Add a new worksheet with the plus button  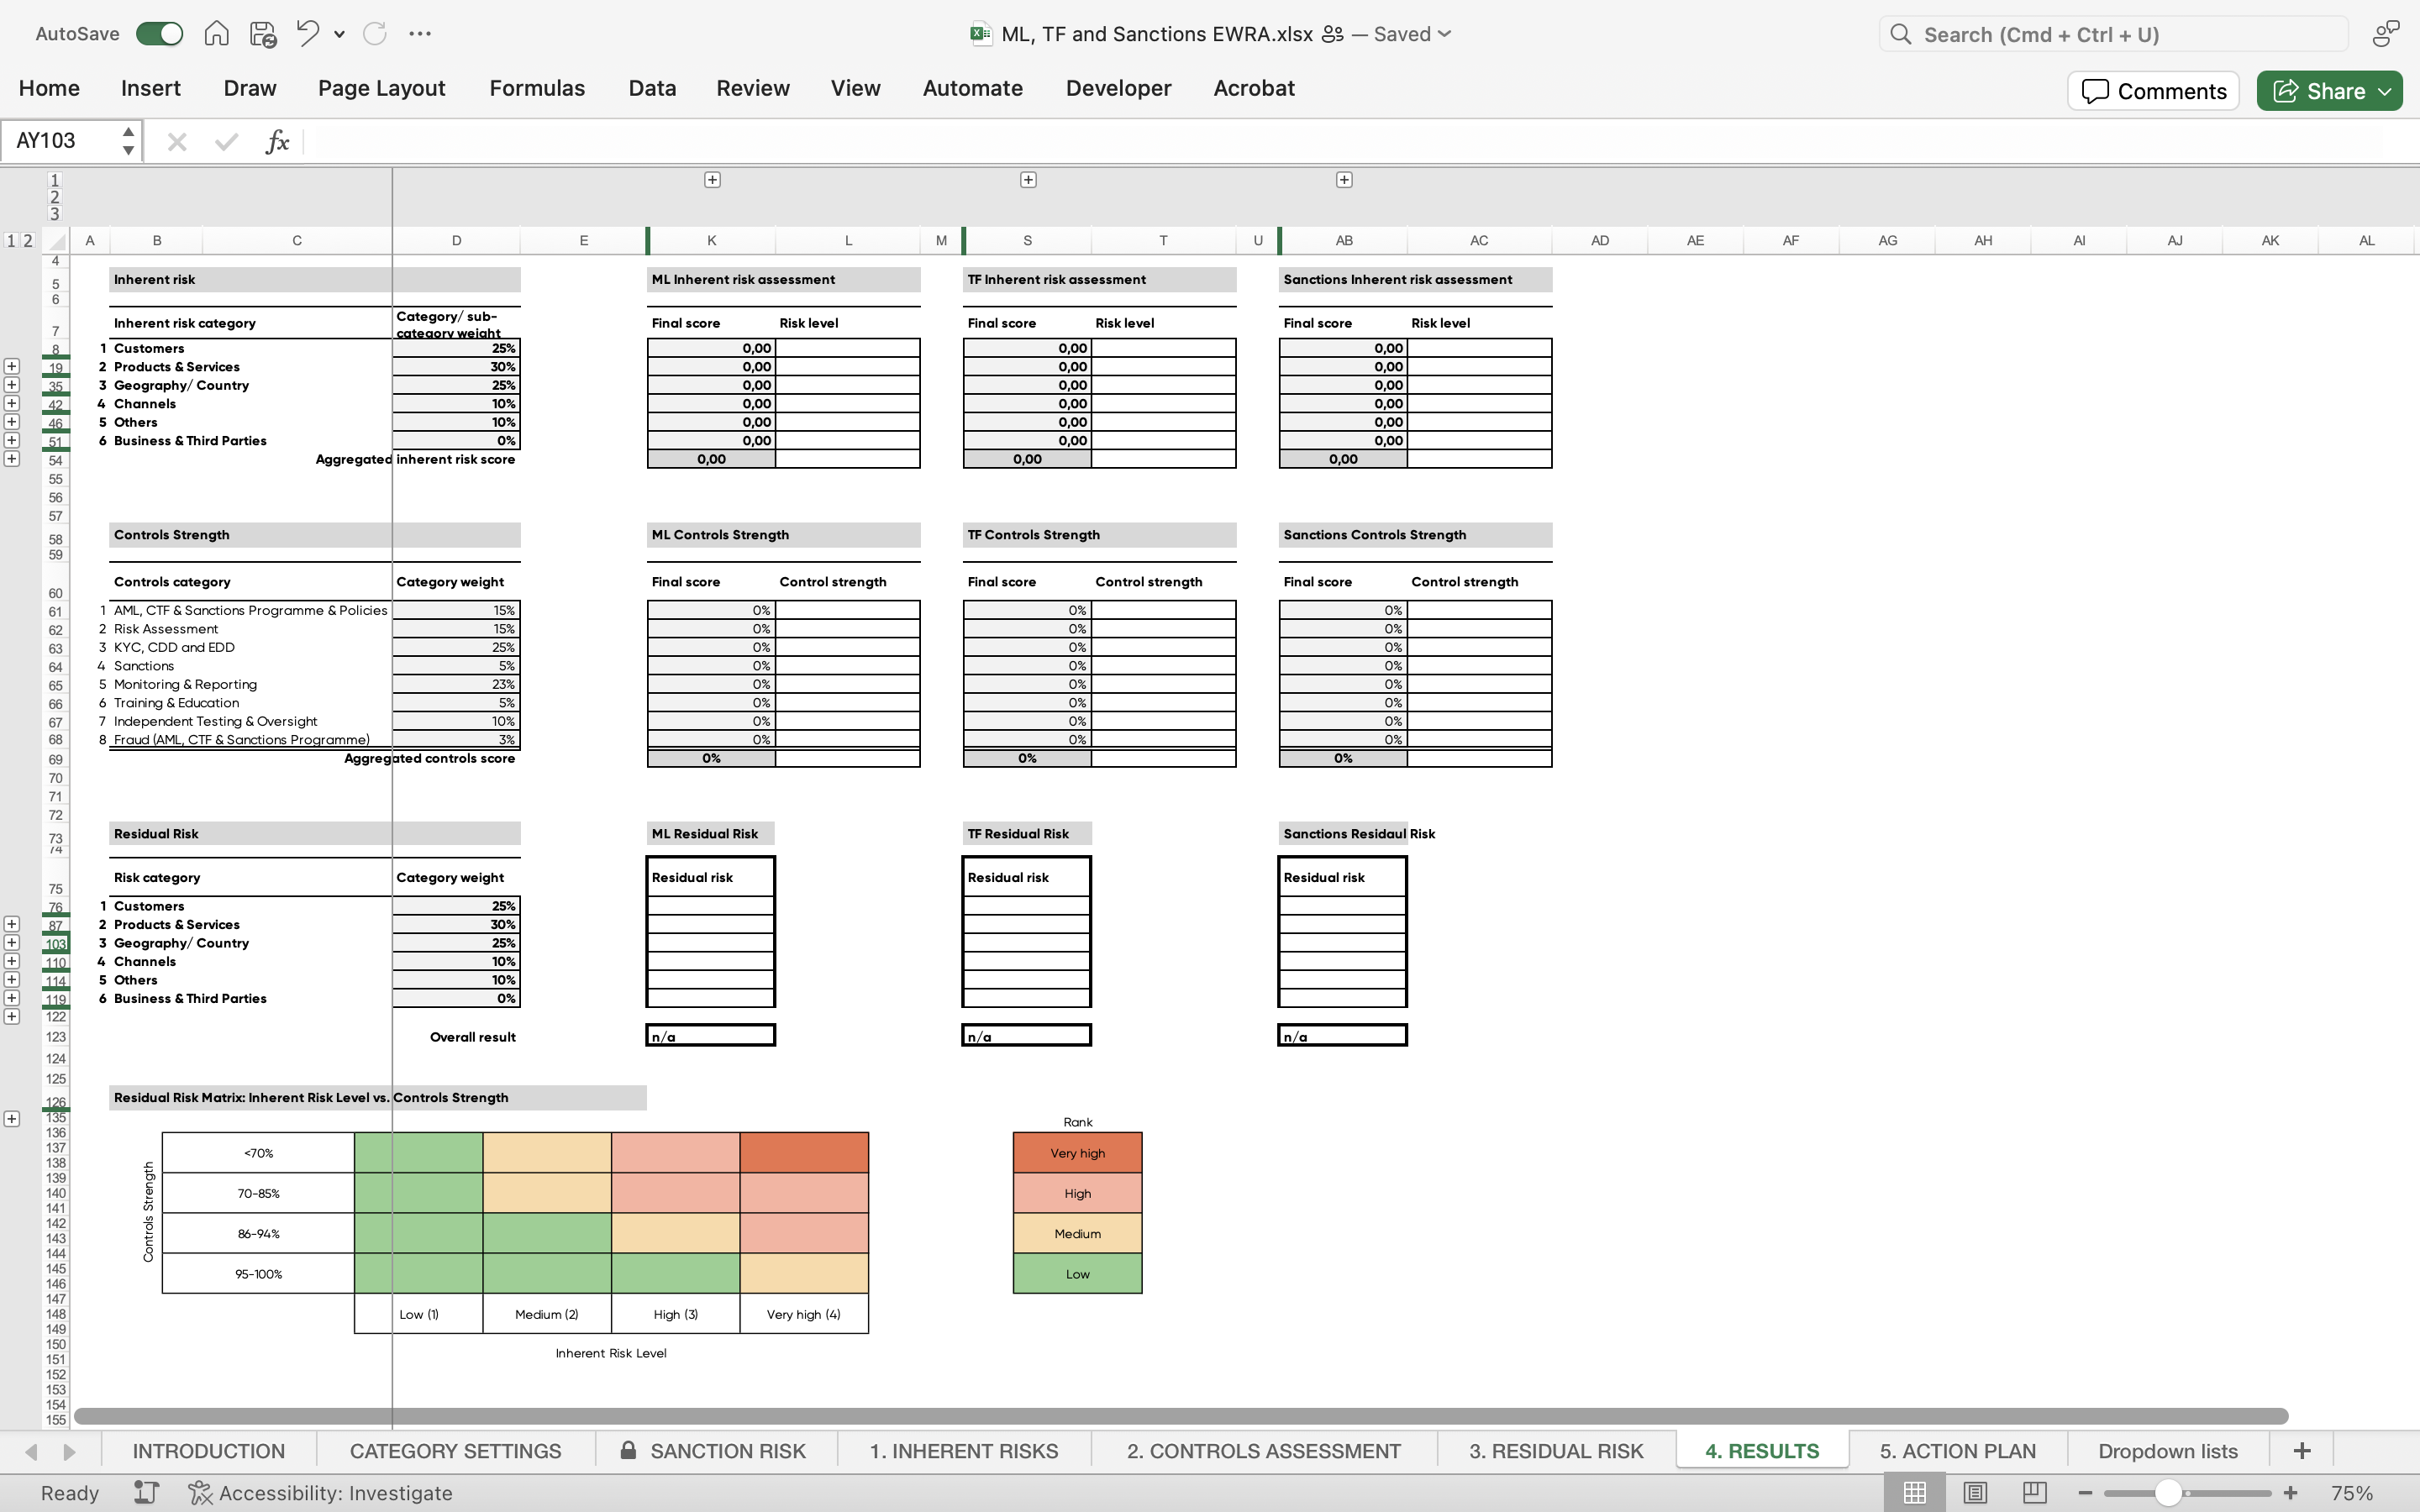(x=2303, y=1450)
